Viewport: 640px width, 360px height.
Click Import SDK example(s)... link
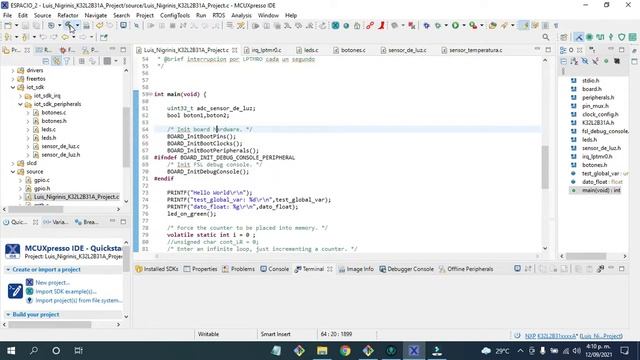pos(66,291)
